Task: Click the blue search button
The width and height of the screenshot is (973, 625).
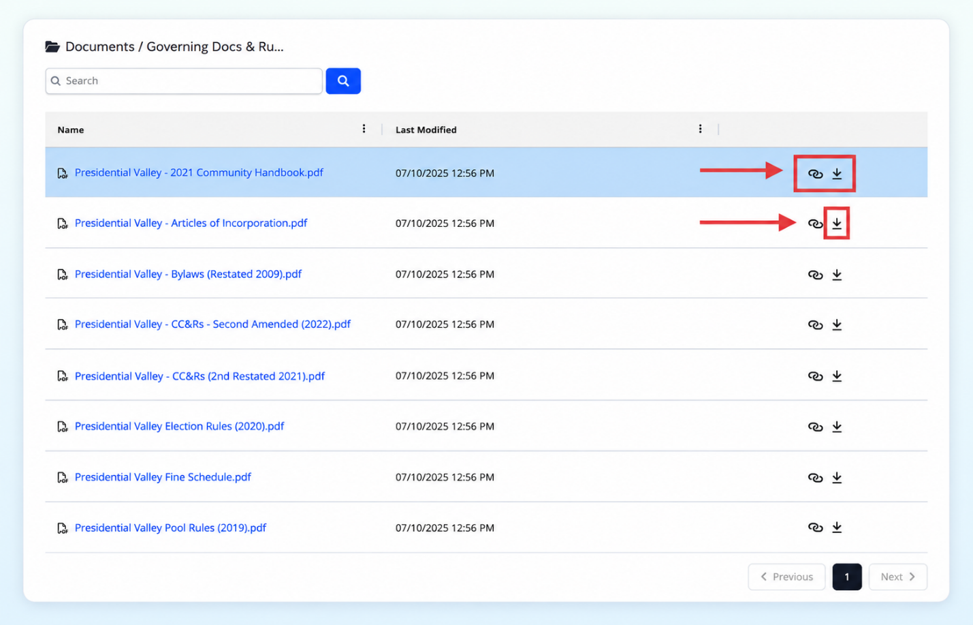Action: point(343,81)
